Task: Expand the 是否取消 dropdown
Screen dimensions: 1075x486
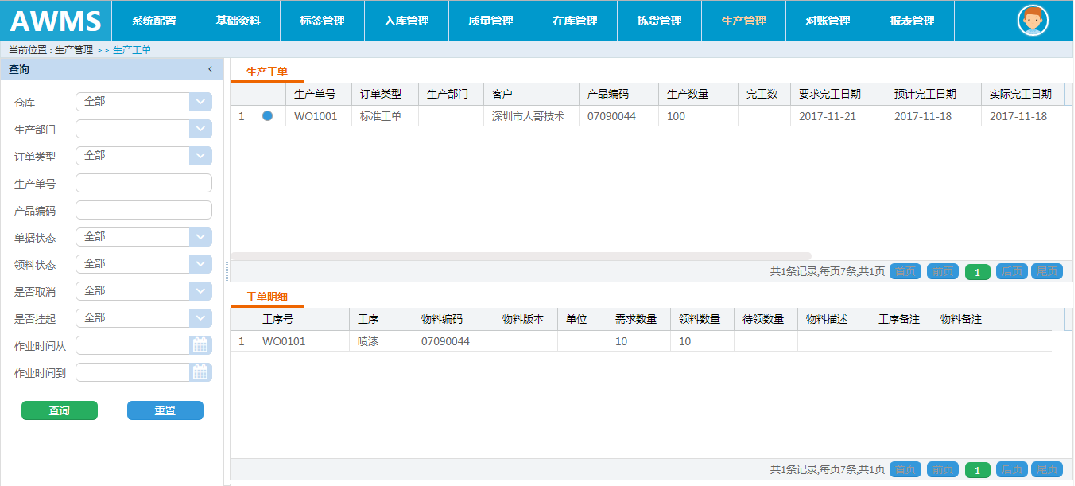Action: [x=200, y=291]
